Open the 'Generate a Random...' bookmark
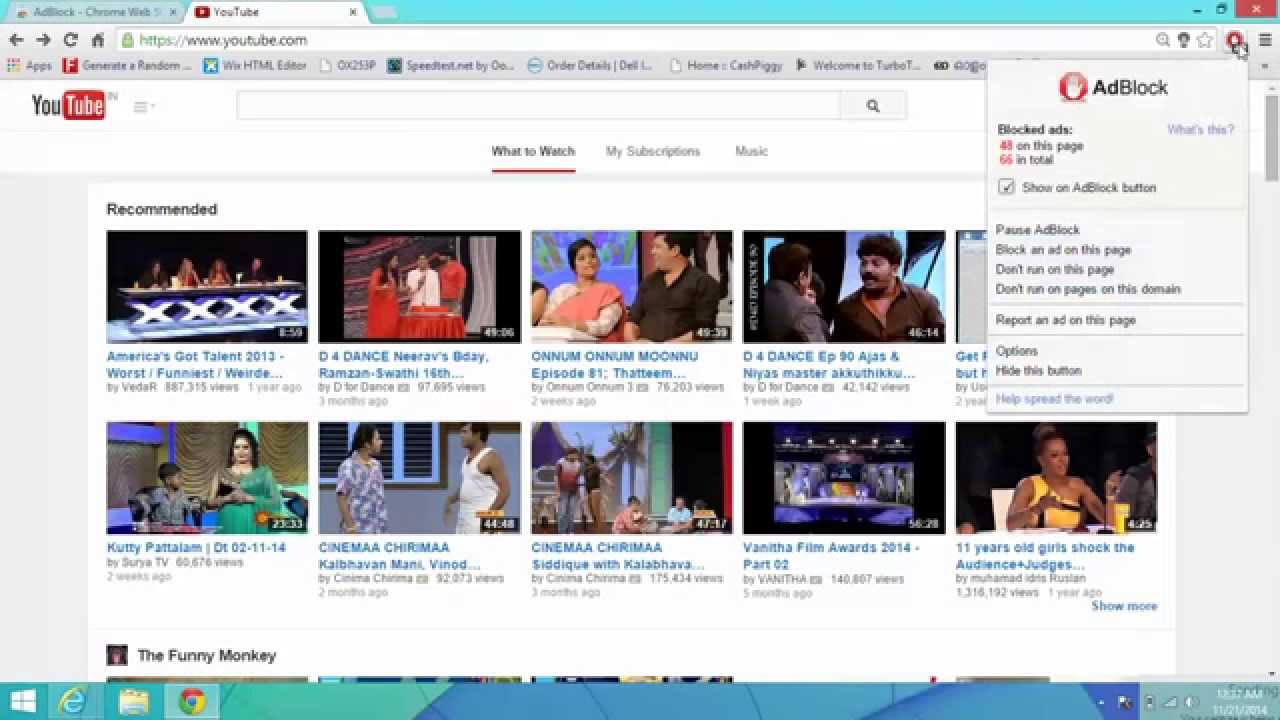 [x=127, y=66]
